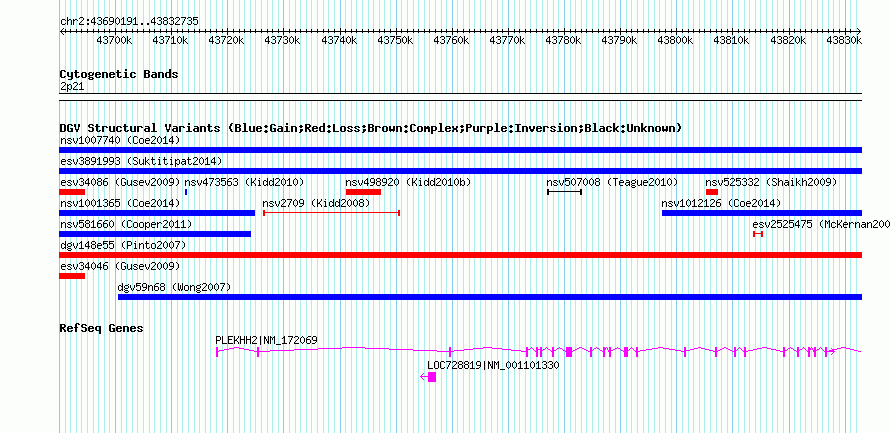Select the 43790k scale label

pyautogui.click(x=620, y=40)
